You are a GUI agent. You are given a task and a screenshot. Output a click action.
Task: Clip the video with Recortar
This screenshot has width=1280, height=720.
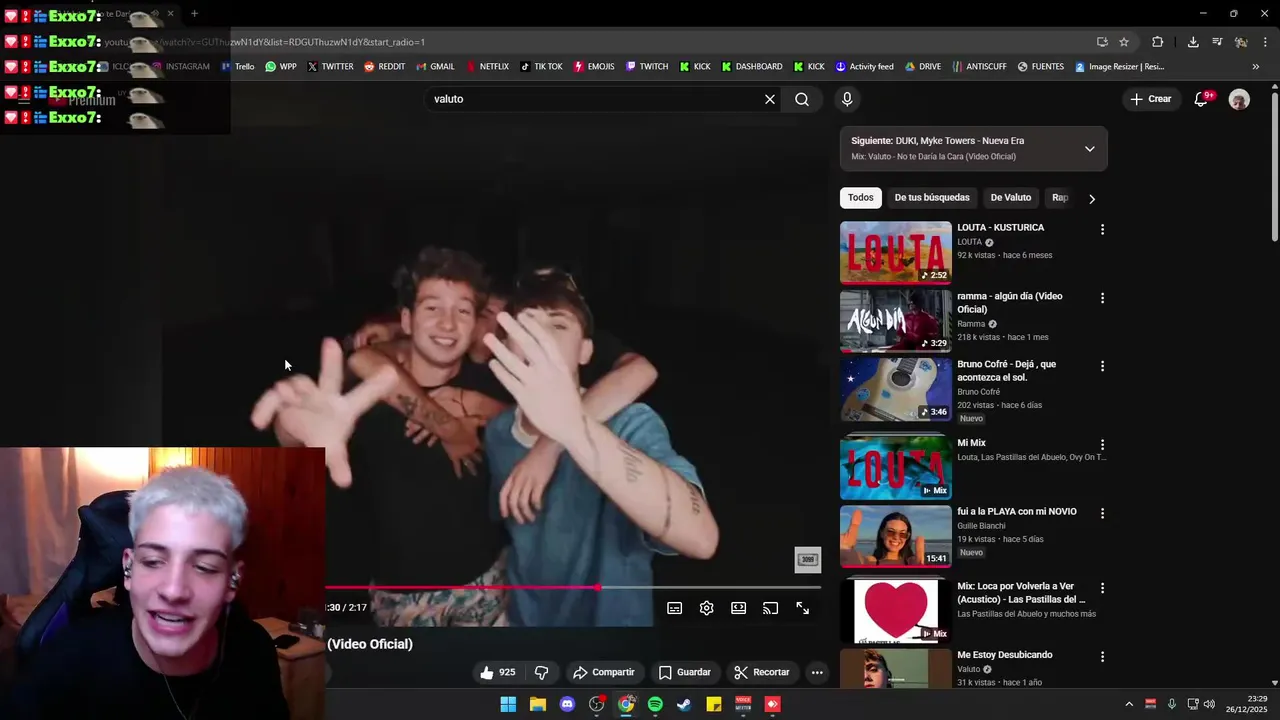(x=762, y=672)
